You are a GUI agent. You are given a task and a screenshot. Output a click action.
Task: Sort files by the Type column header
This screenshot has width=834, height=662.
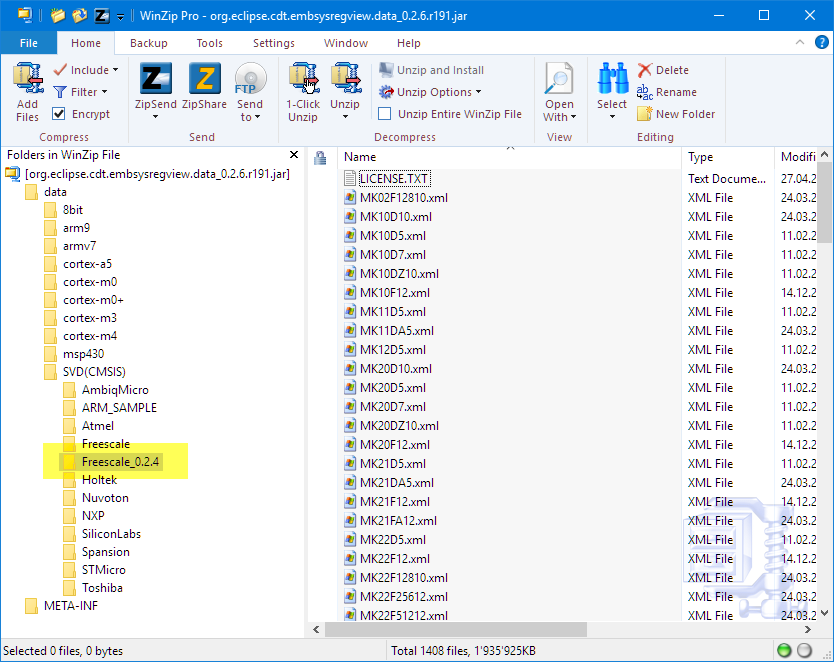coord(701,157)
